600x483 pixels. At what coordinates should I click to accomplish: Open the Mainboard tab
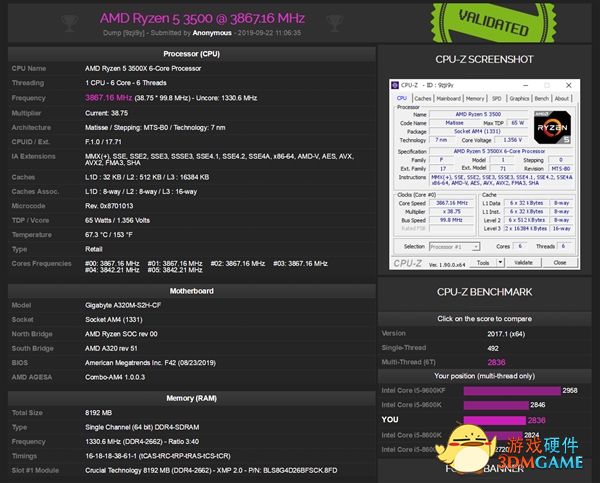click(448, 98)
